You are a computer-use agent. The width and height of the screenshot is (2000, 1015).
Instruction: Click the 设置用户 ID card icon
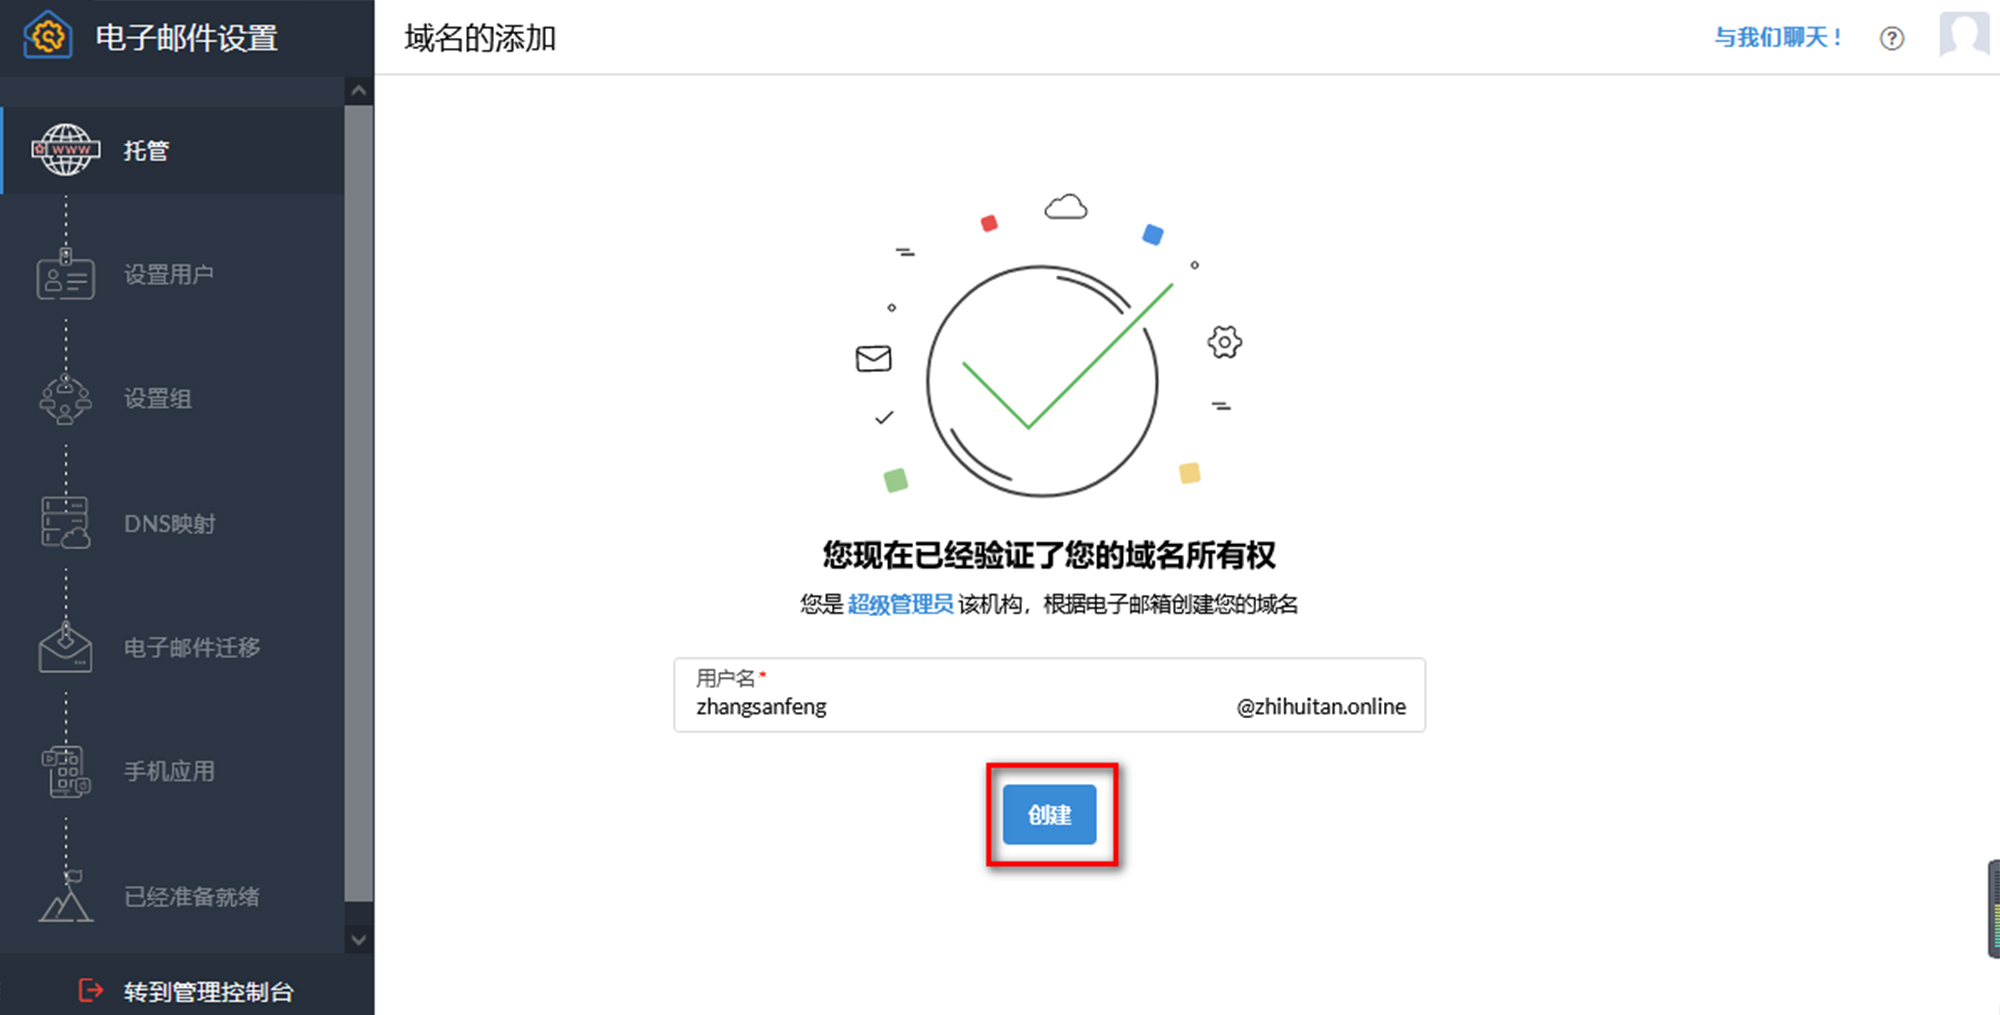[x=66, y=274]
